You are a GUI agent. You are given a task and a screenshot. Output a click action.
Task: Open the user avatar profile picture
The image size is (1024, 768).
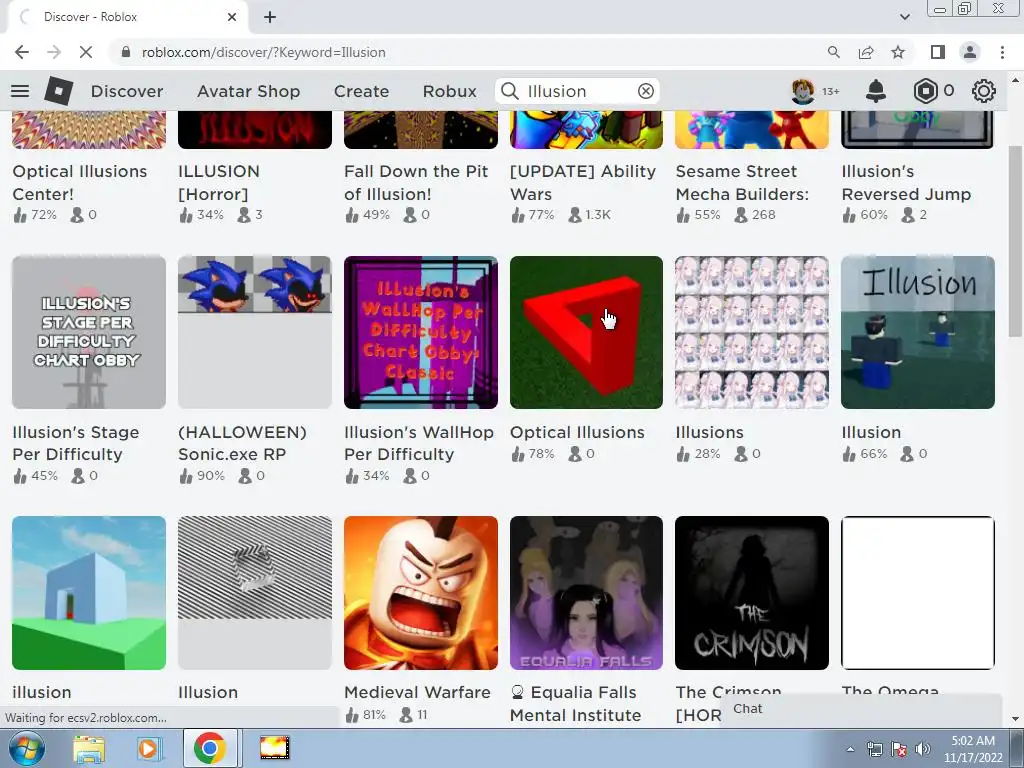[803, 91]
